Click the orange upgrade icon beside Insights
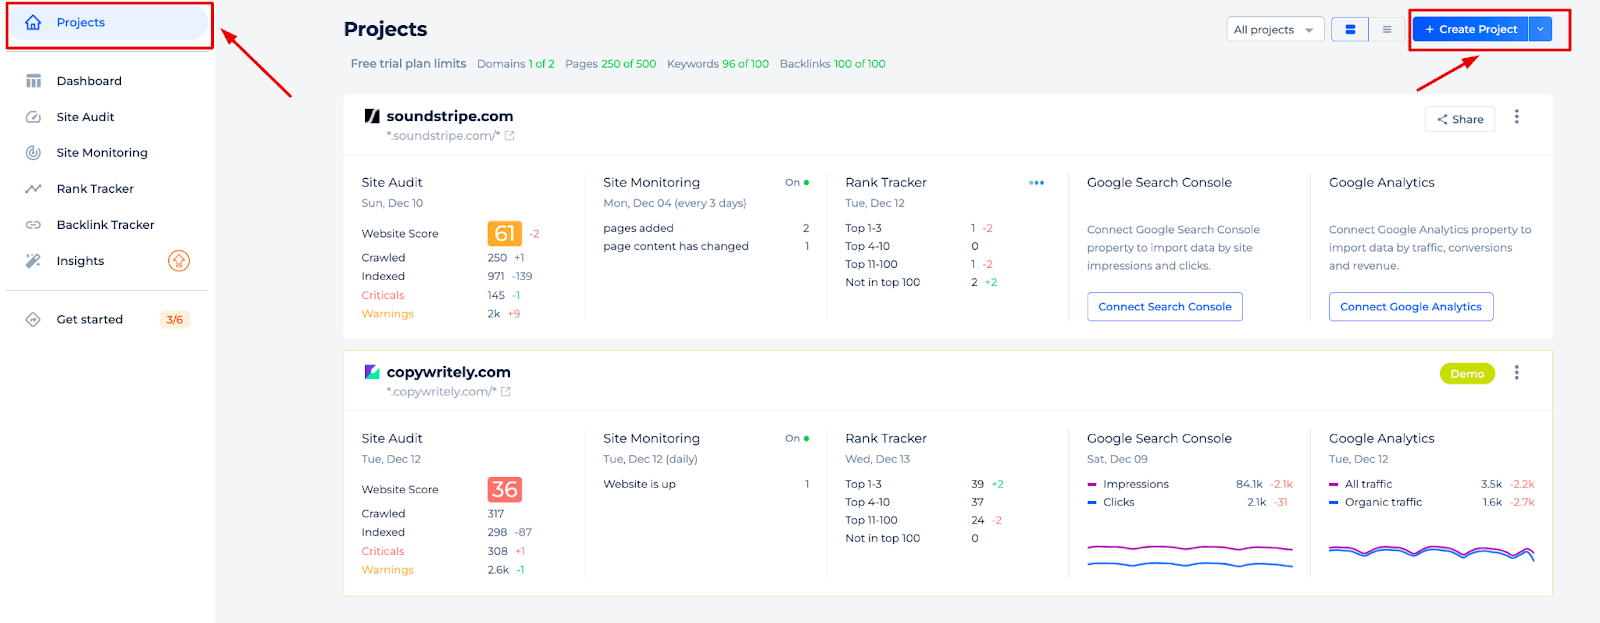The height and width of the screenshot is (623, 1600). [x=179, y=261]
